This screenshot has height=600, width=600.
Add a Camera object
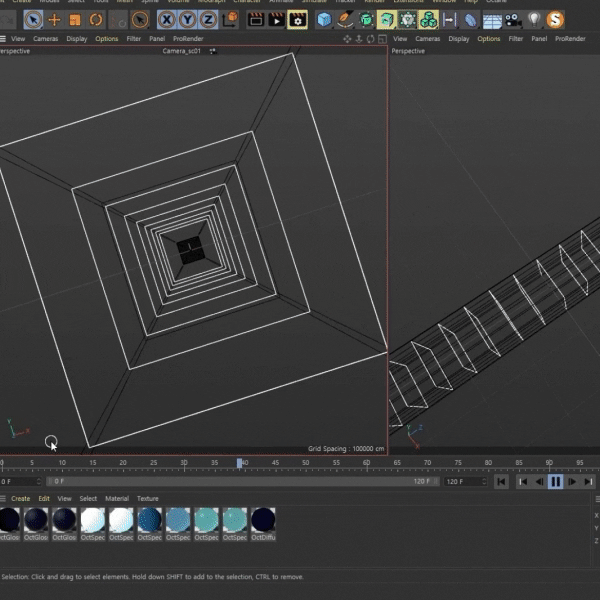[513, 20]
